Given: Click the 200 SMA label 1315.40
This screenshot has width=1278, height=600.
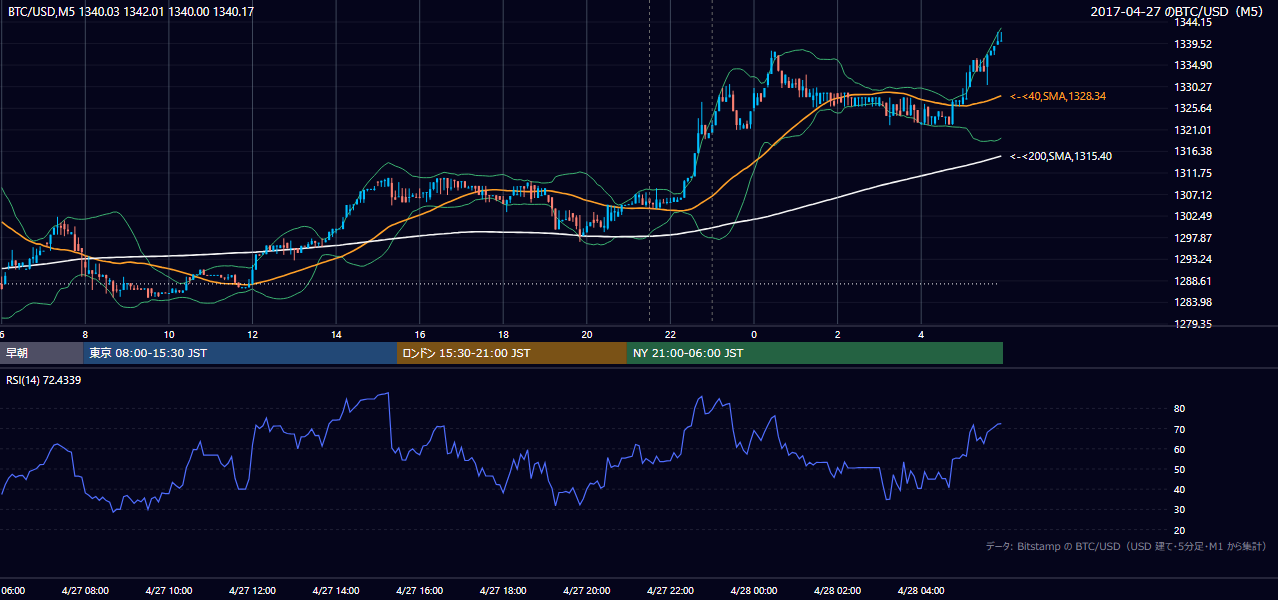Looking at the screenshot, I should (x=1061, y=156).
